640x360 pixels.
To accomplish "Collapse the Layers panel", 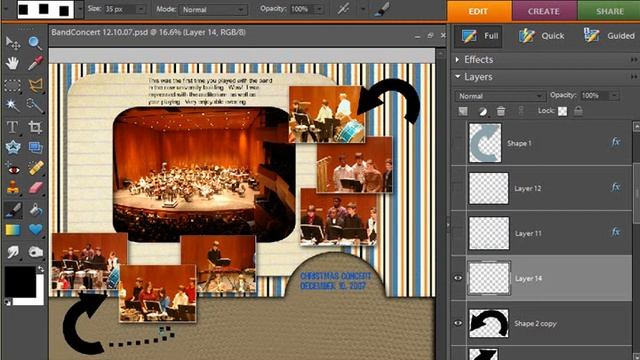I will pyautogui.click(x=457, y=77).
